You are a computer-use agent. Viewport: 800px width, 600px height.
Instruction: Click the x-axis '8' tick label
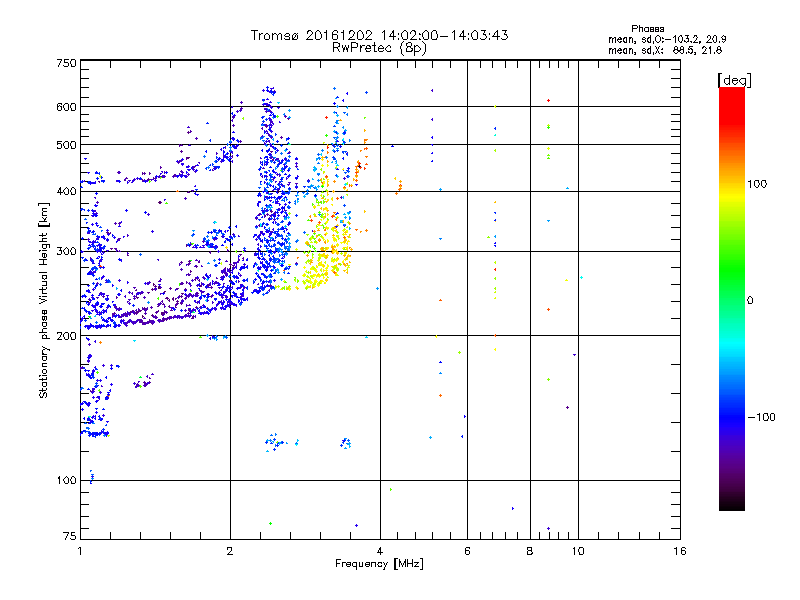530,551
